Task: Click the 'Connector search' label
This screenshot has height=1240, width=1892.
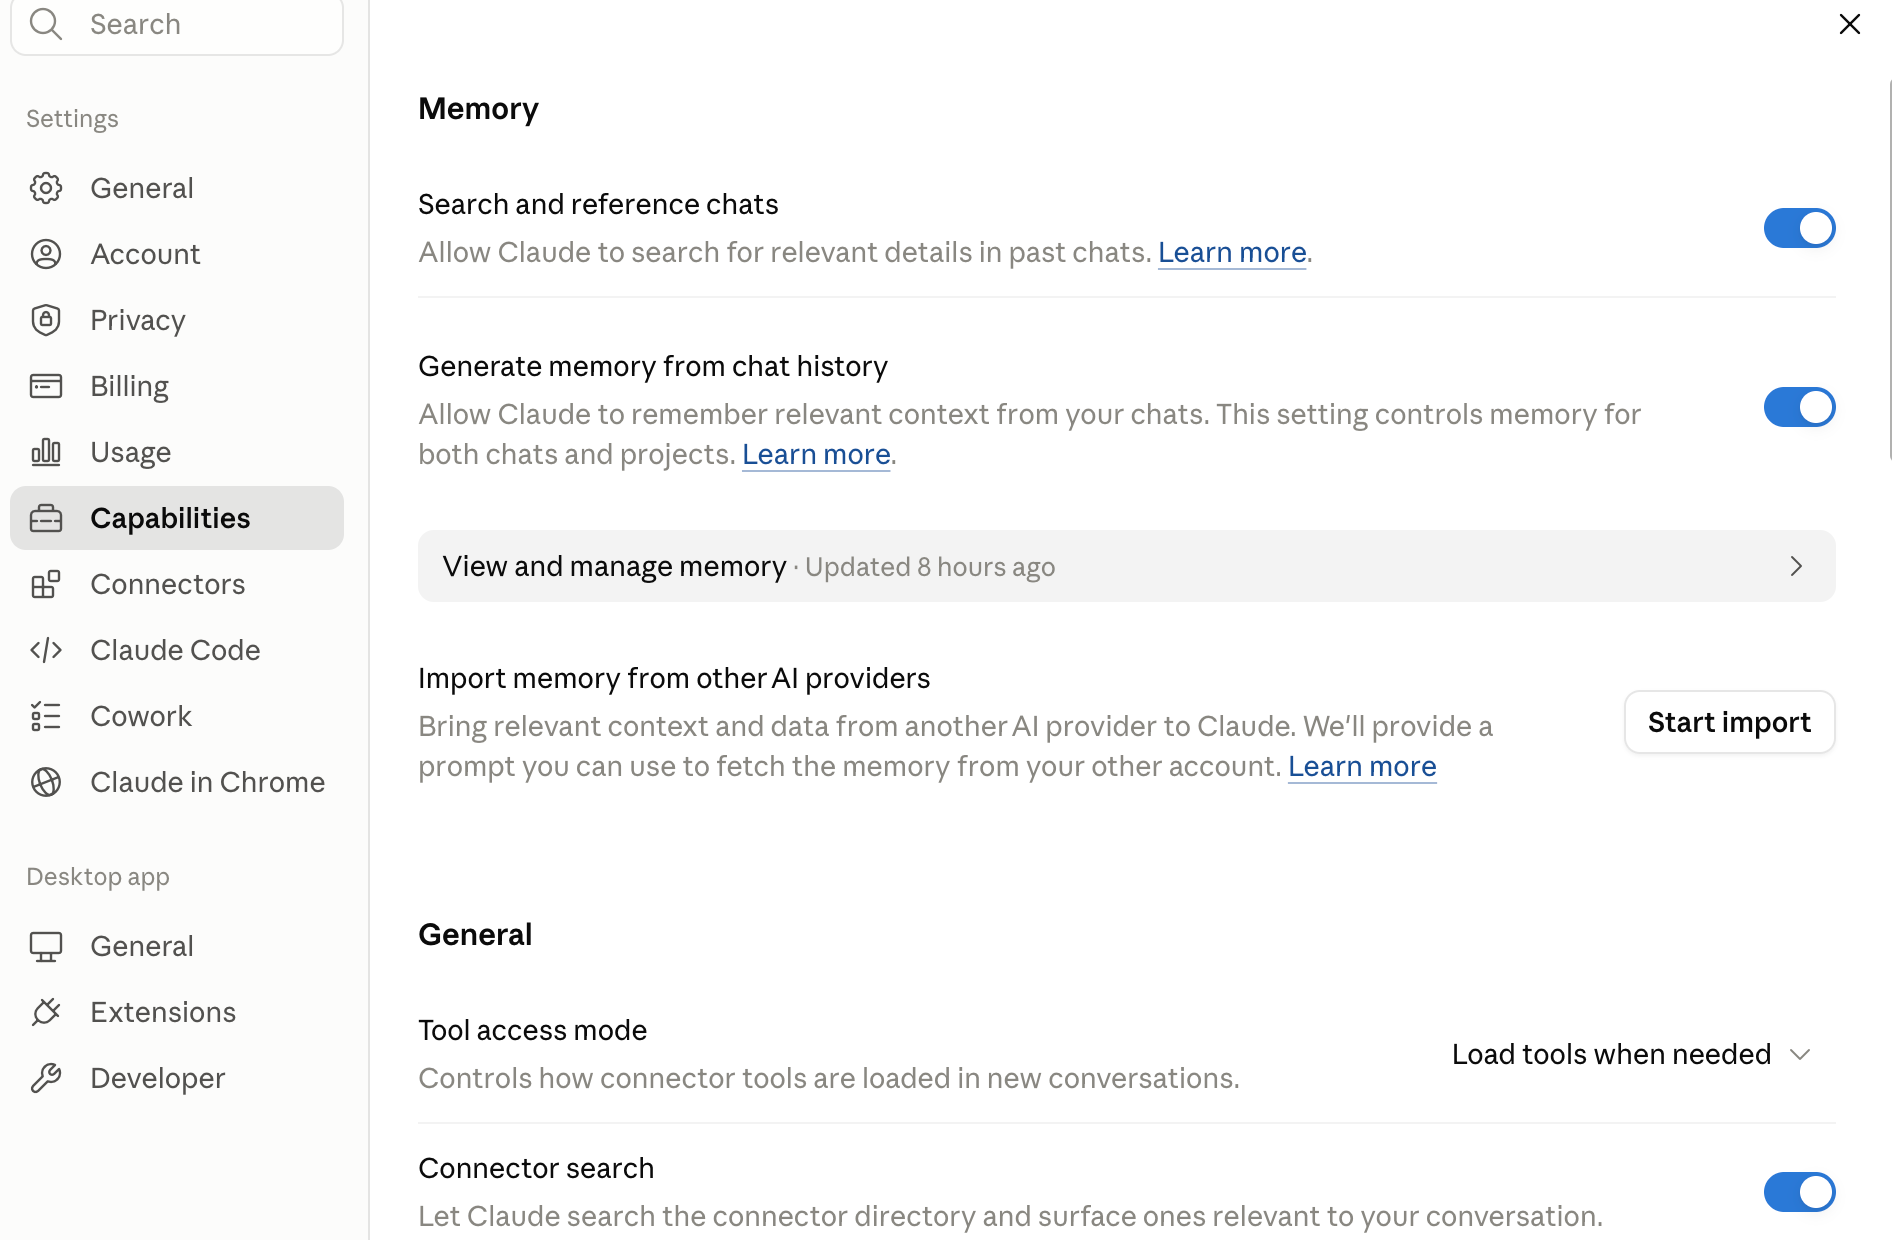Action: (x=536, y=1168)
